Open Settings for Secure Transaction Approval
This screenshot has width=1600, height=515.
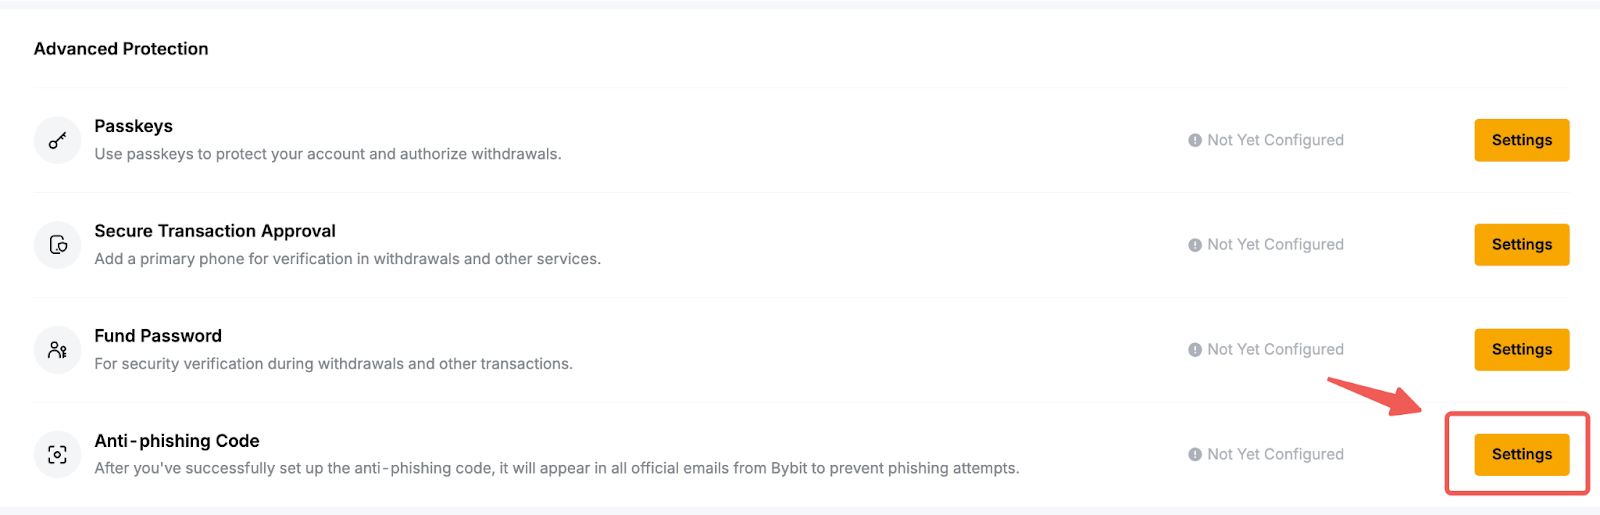[x=1521, y=245]
